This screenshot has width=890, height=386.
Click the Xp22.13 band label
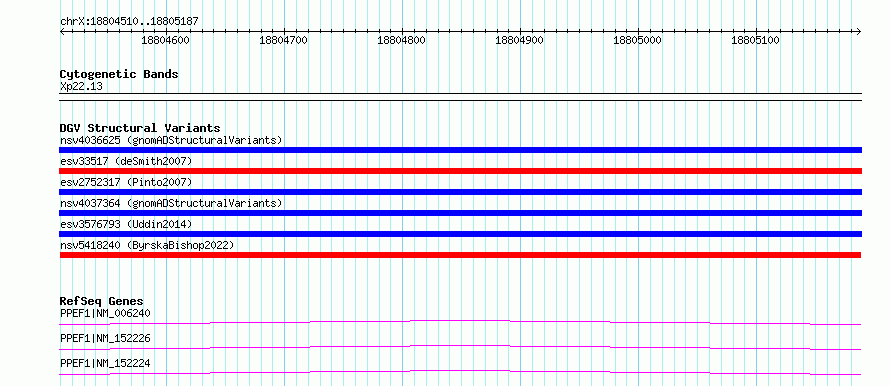[x=81, y=87]
